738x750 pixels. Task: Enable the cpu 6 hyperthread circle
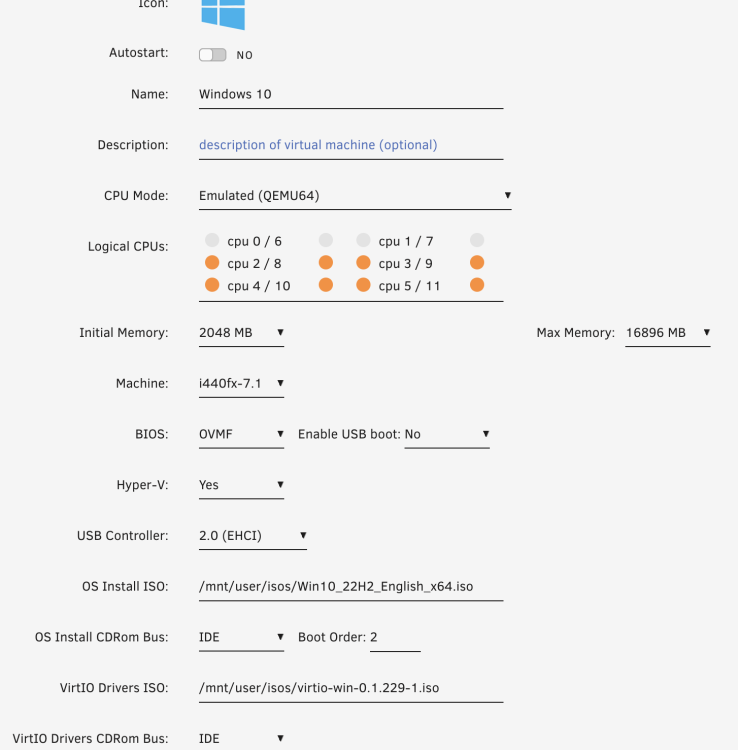coord(326,240)
